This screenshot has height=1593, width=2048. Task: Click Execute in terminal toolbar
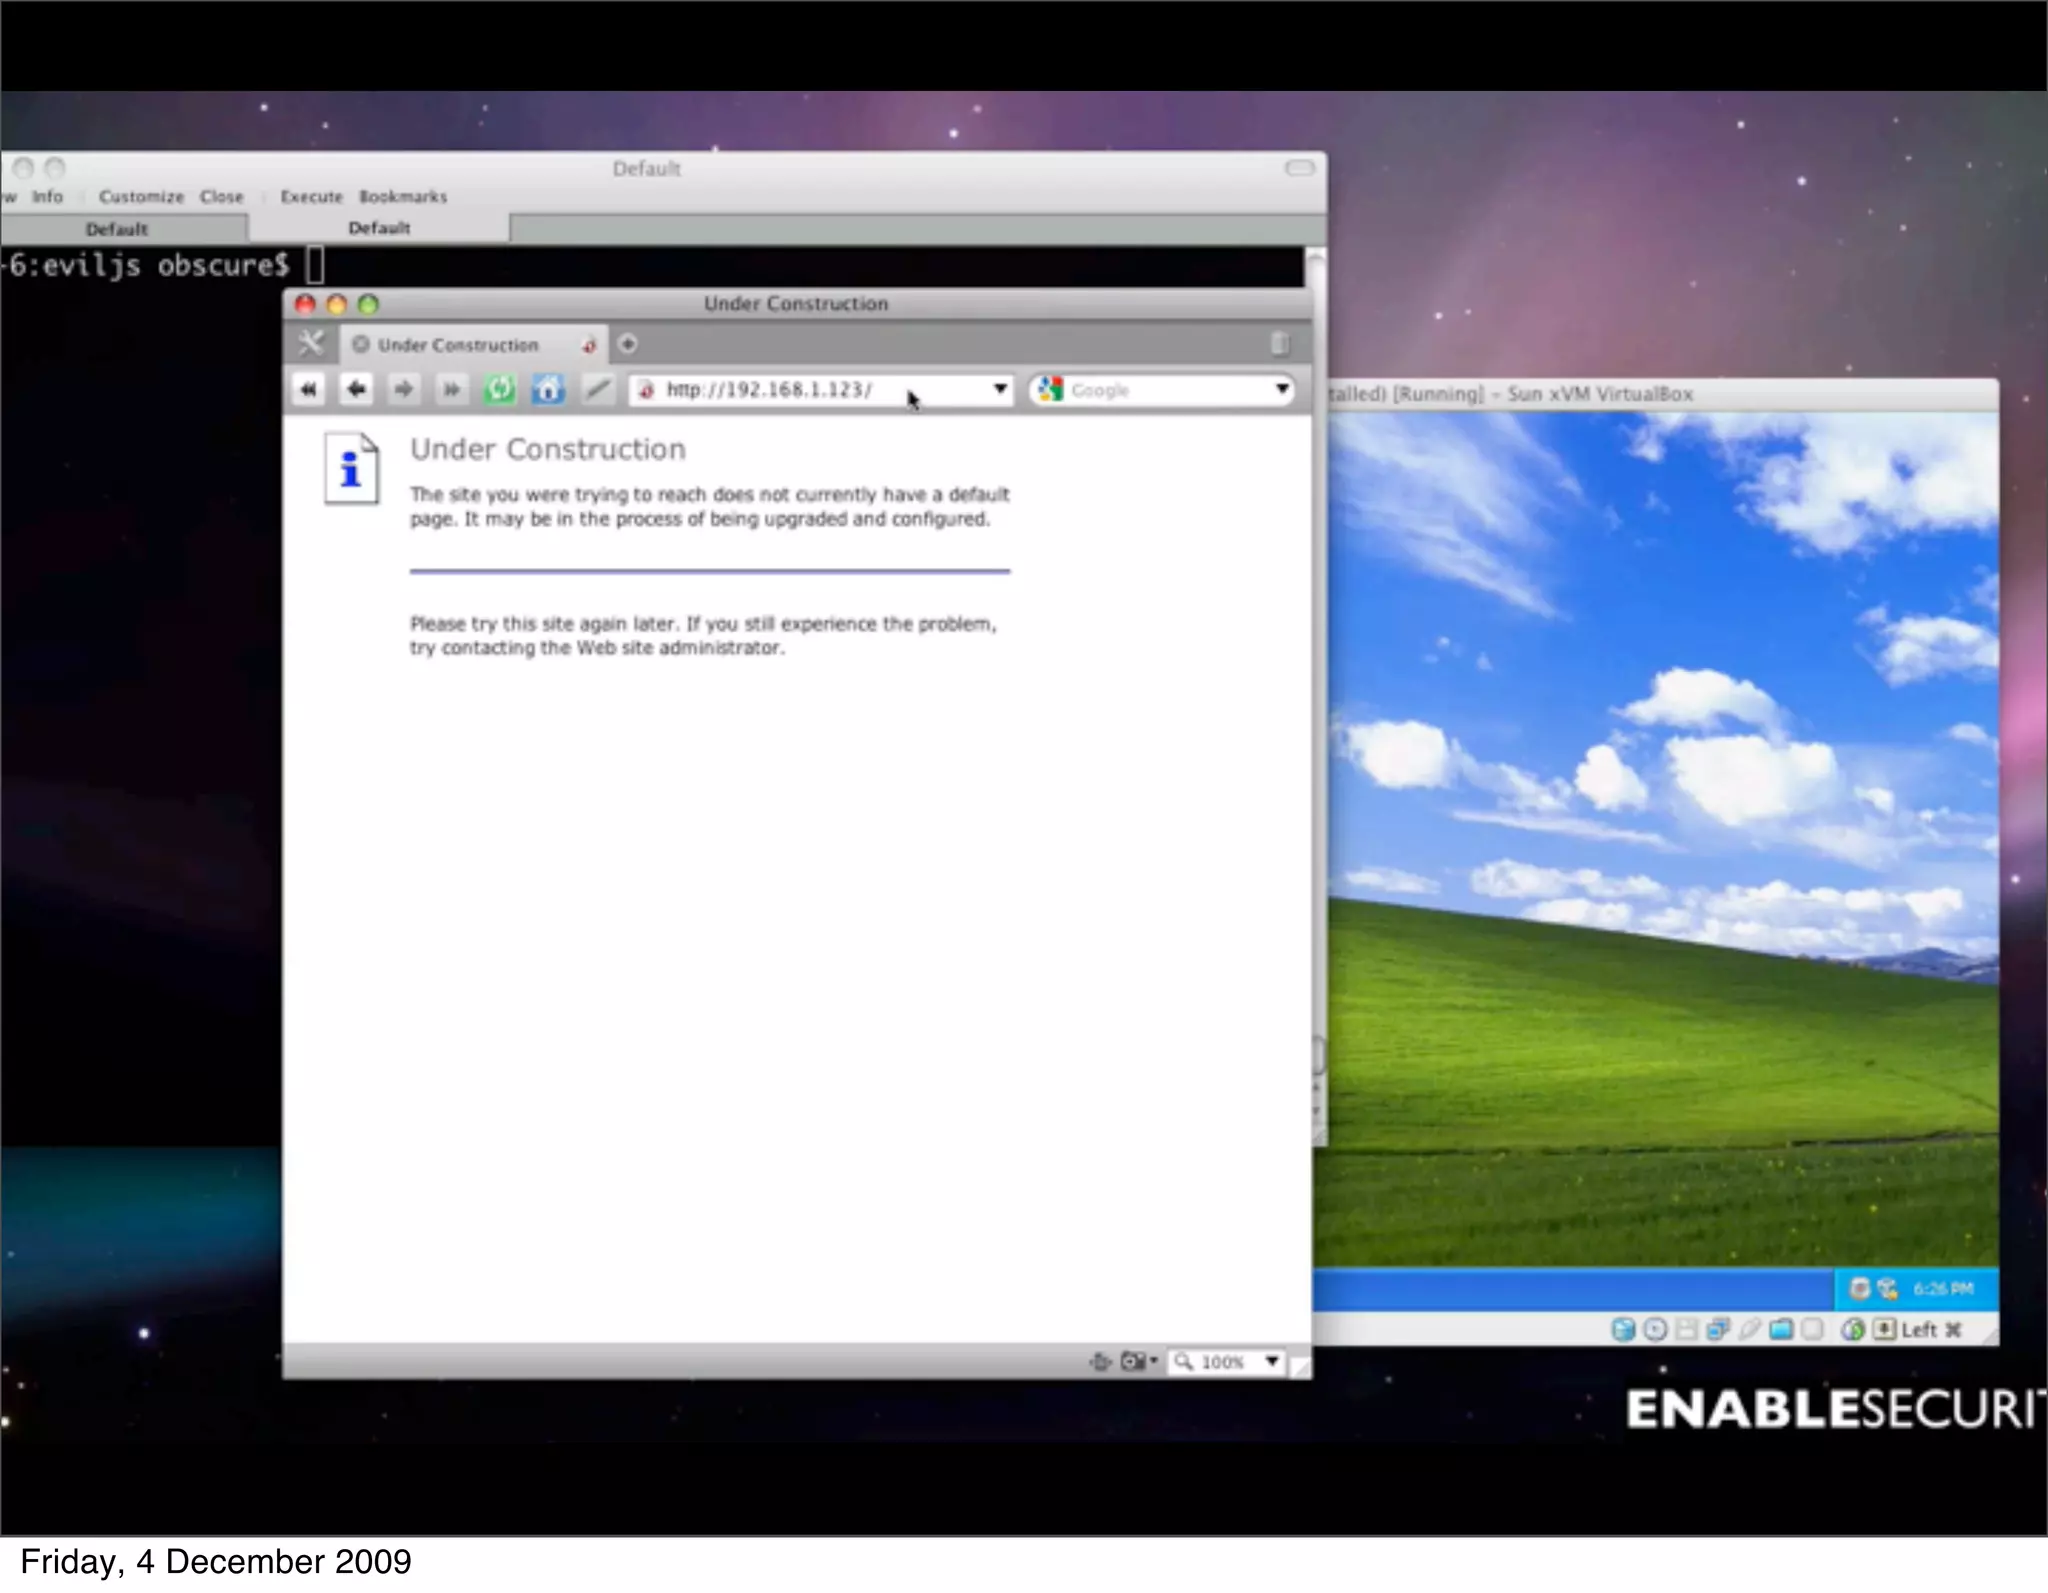[x=311, y=197]
